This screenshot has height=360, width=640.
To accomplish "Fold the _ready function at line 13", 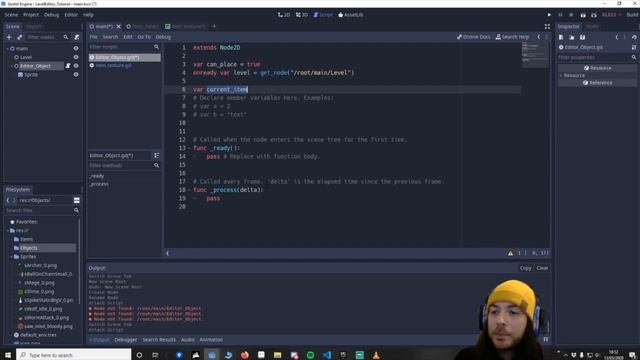I will click(x=189, y=148).
